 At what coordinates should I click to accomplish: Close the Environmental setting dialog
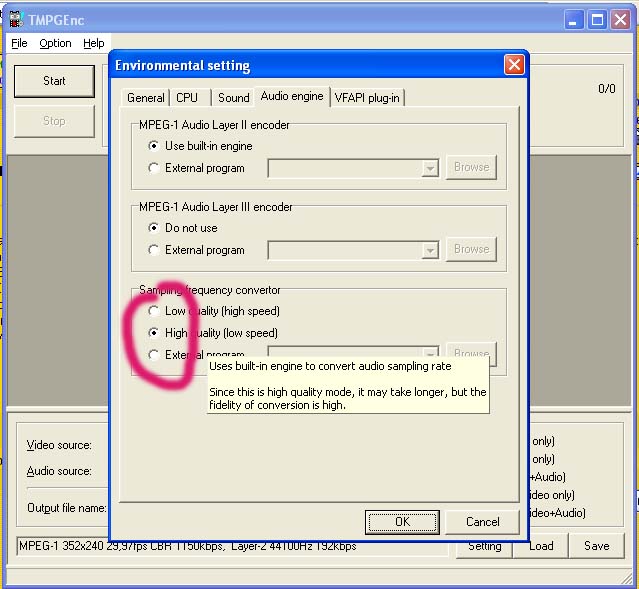pos(514,64)
